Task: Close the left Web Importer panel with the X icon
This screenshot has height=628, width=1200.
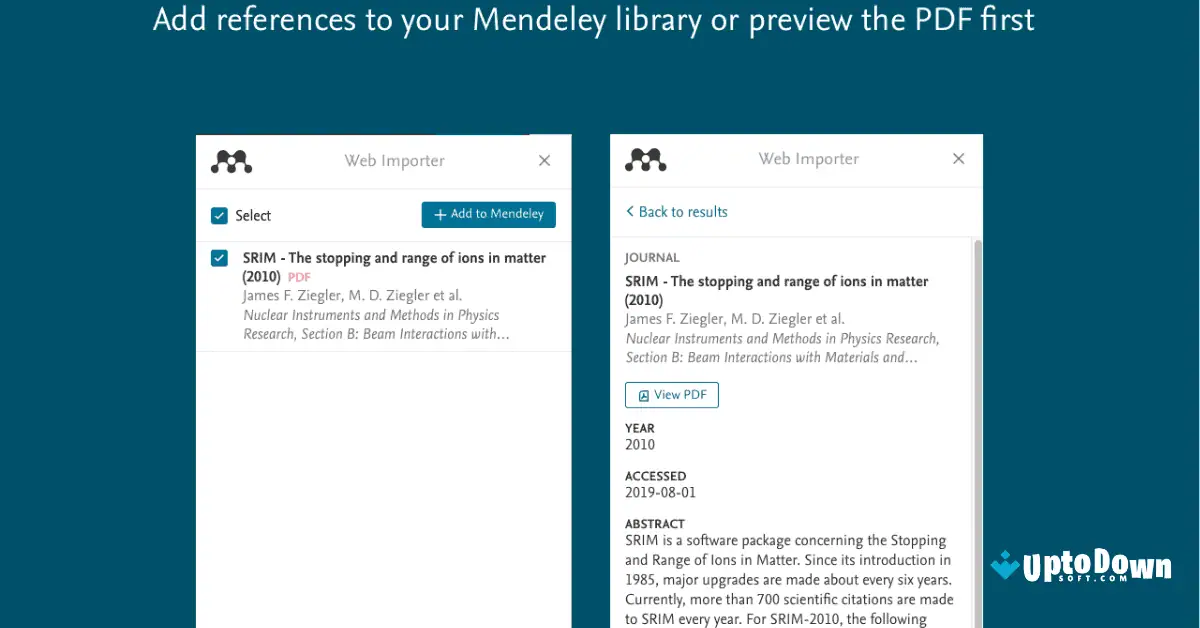Action: click(x=544, y=160)
